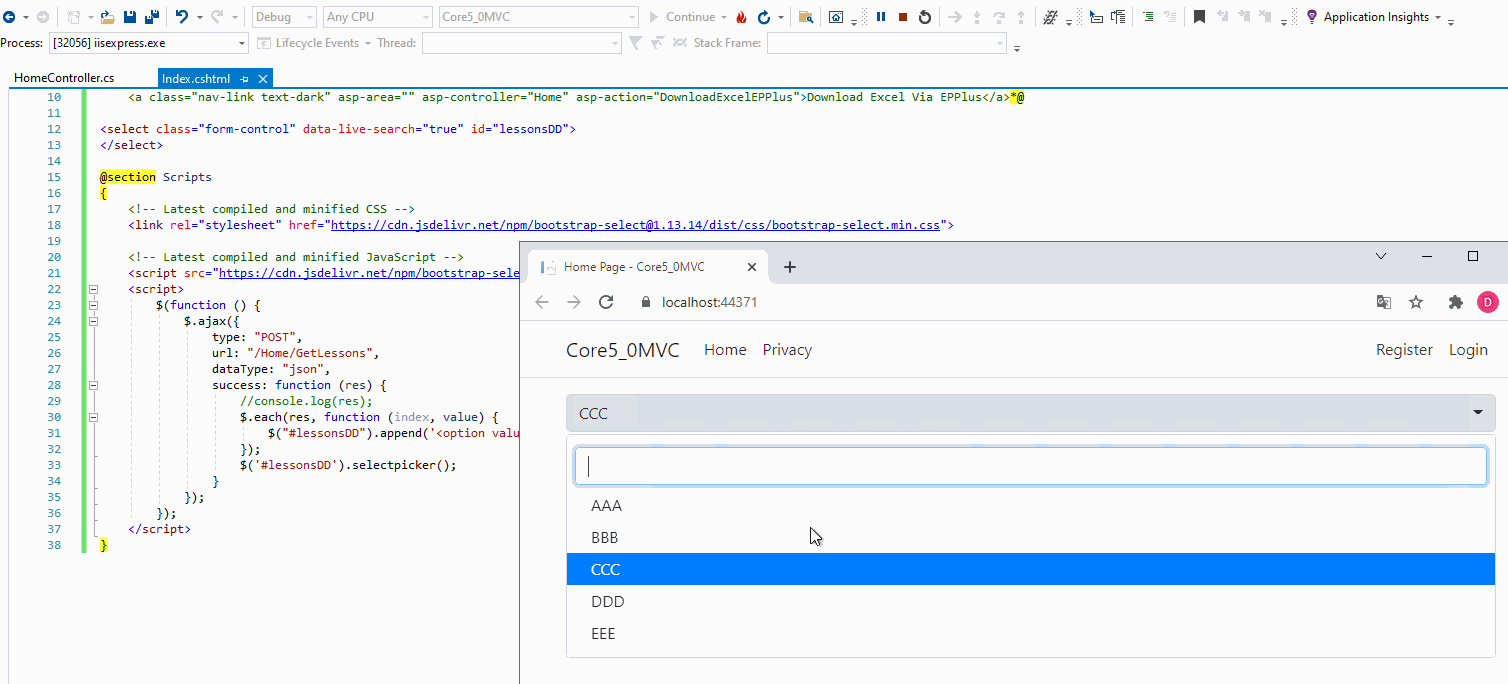Viewport: 1508px width, 684px height.
Task: Pin the Index.cshtml tab
Action: pyautogui.click(x=245, y=79)
